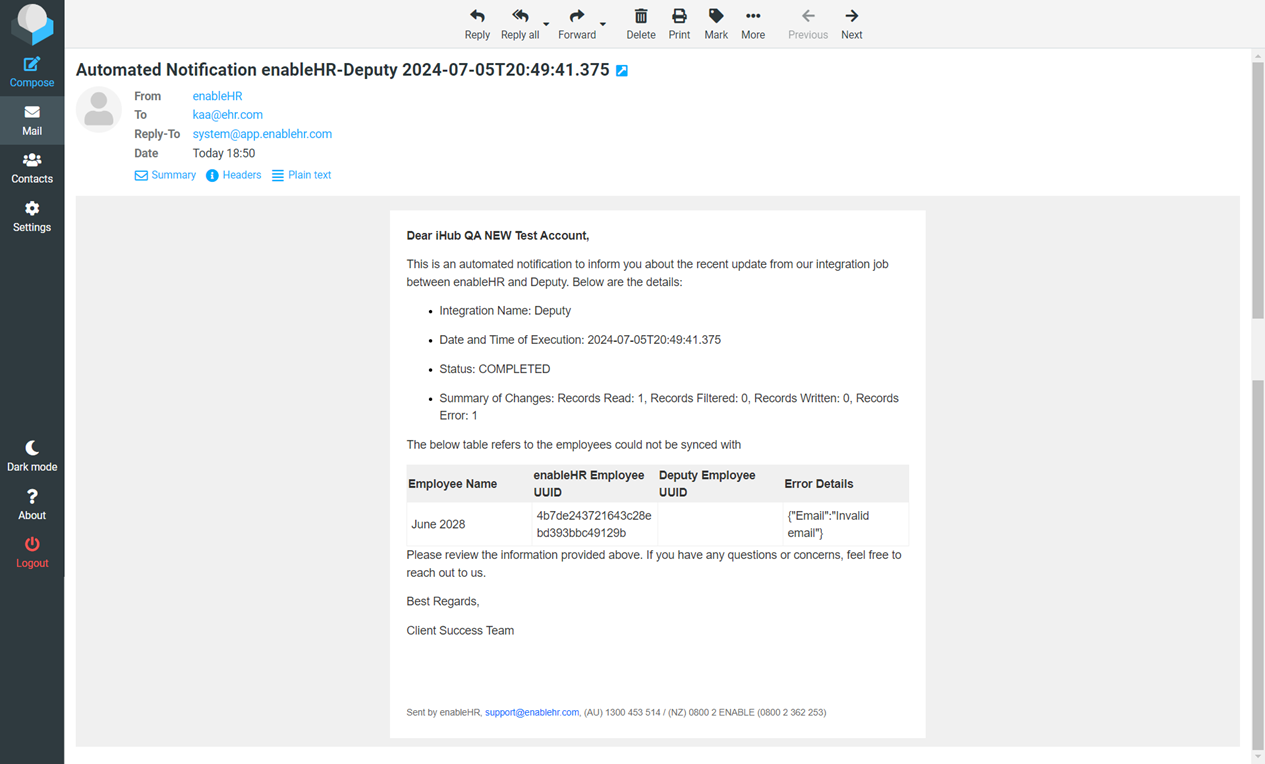
Task: Show the message Summary view
Action: (166, 175)
